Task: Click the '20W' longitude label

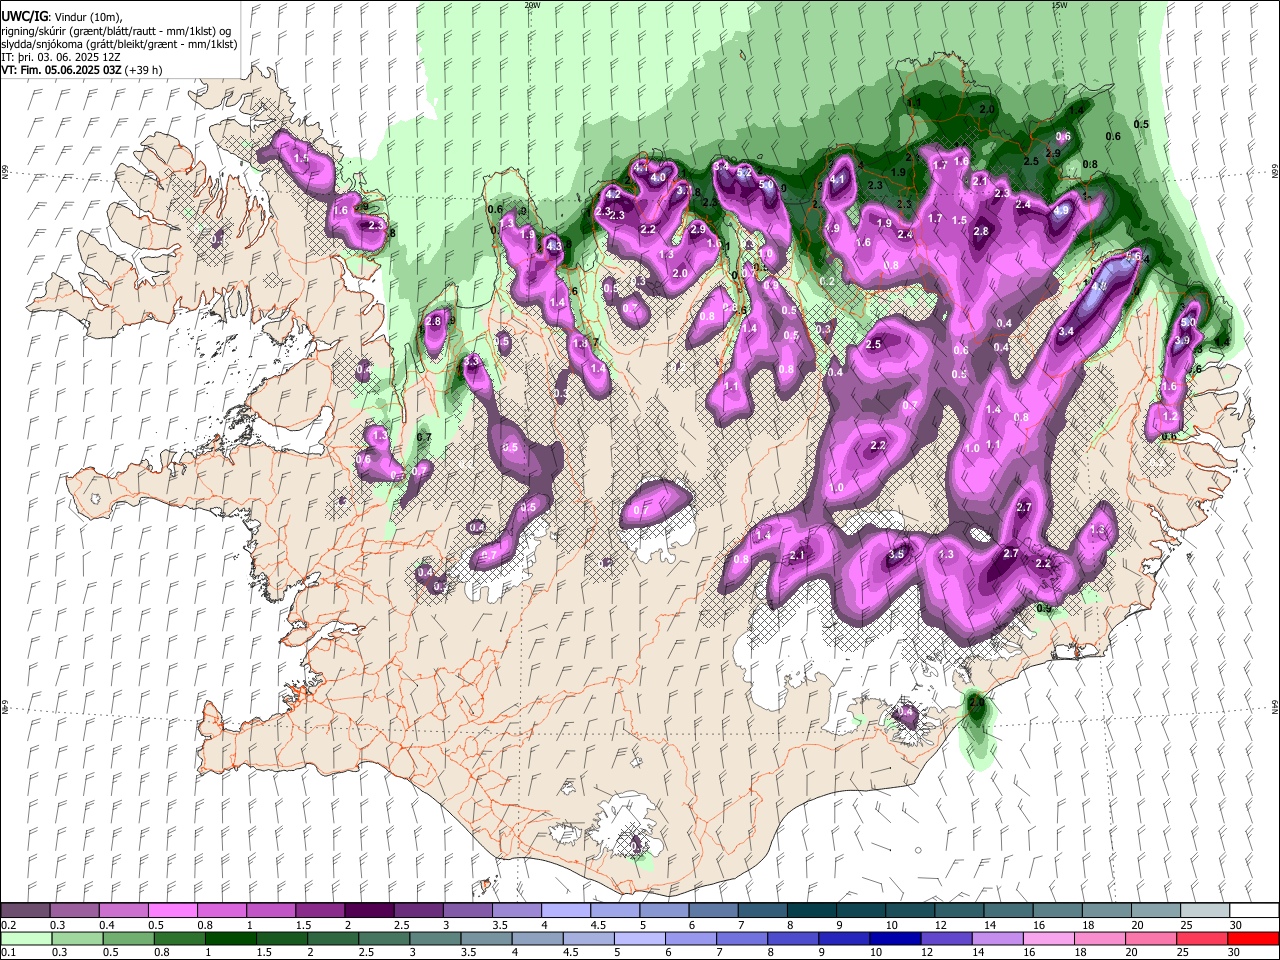Action: click(532, 5)
